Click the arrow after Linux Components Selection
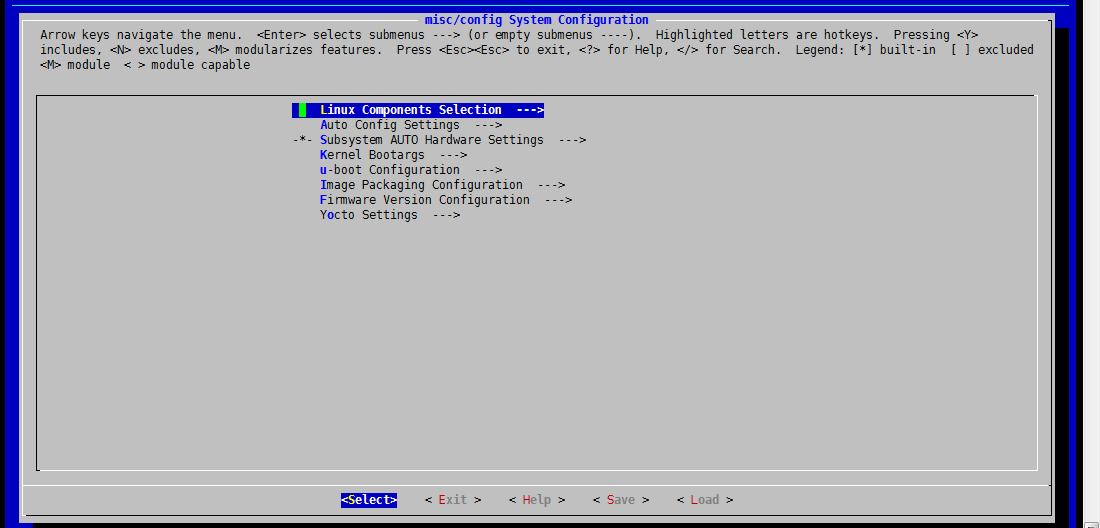Image resolution: width=1100 pixels, height=528 pixels. [x=530, y=110]
